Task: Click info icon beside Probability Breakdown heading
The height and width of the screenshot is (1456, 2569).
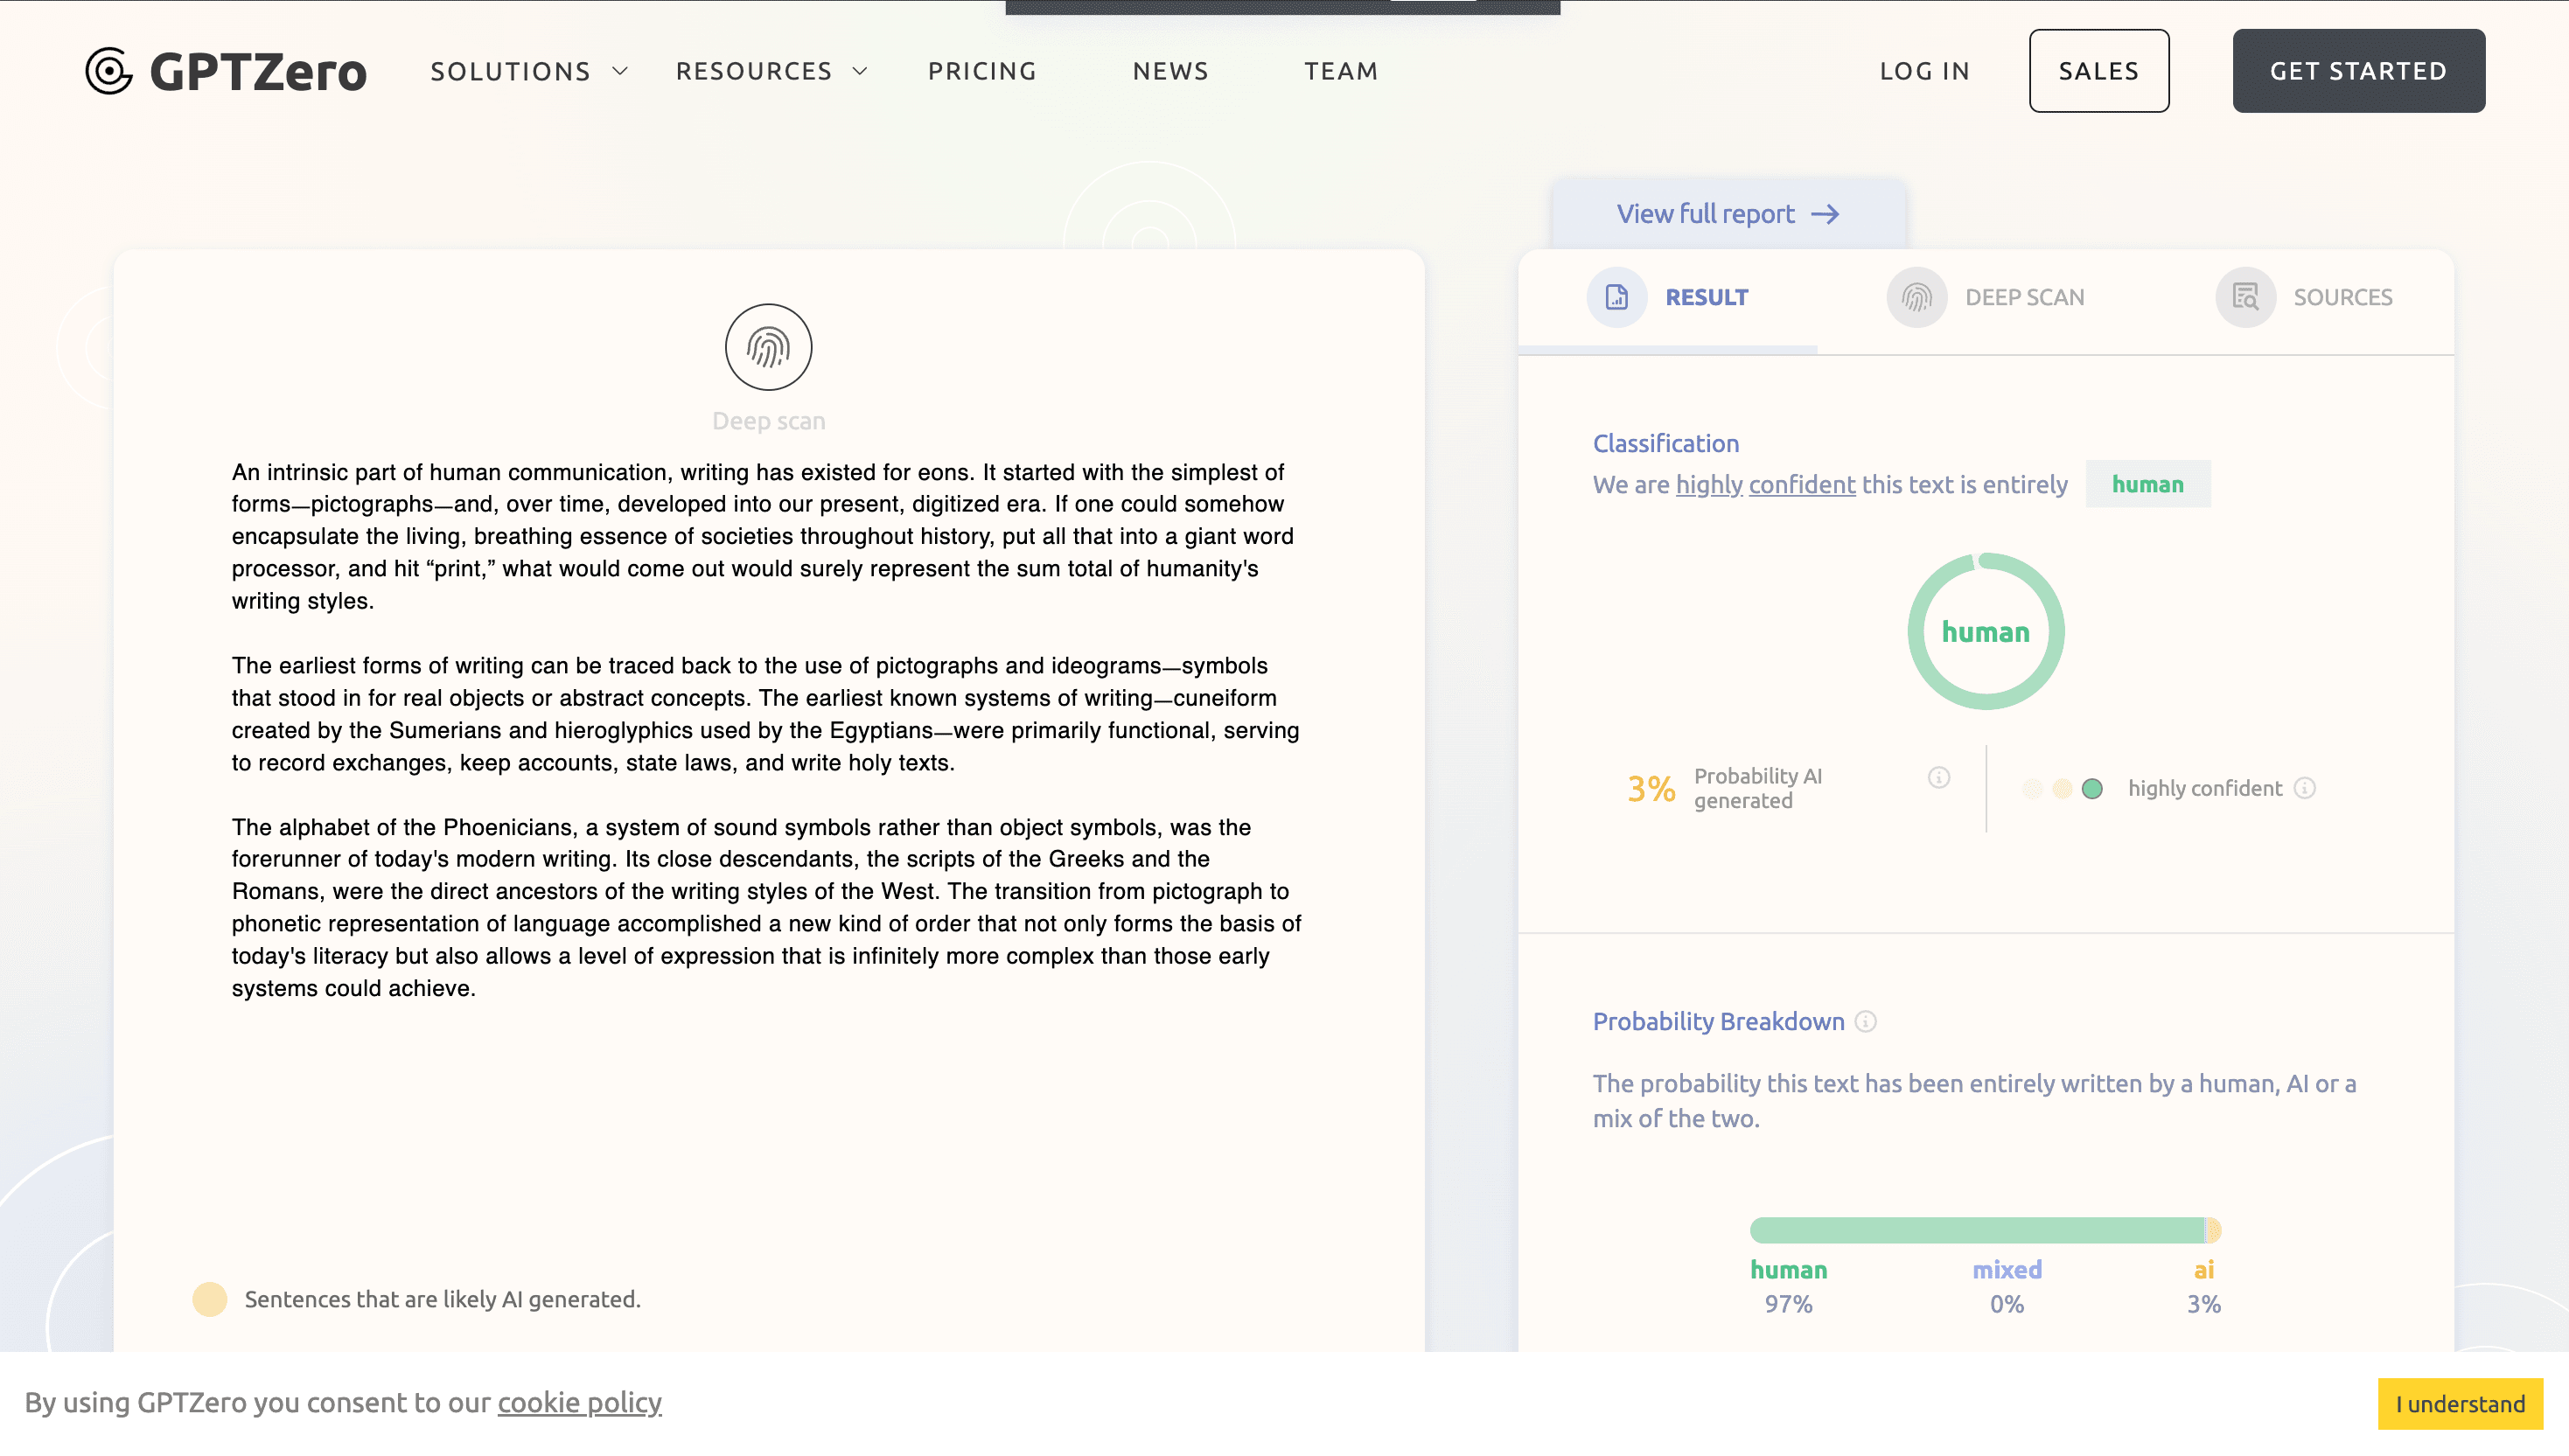Action: [x=1865, y=1022]
